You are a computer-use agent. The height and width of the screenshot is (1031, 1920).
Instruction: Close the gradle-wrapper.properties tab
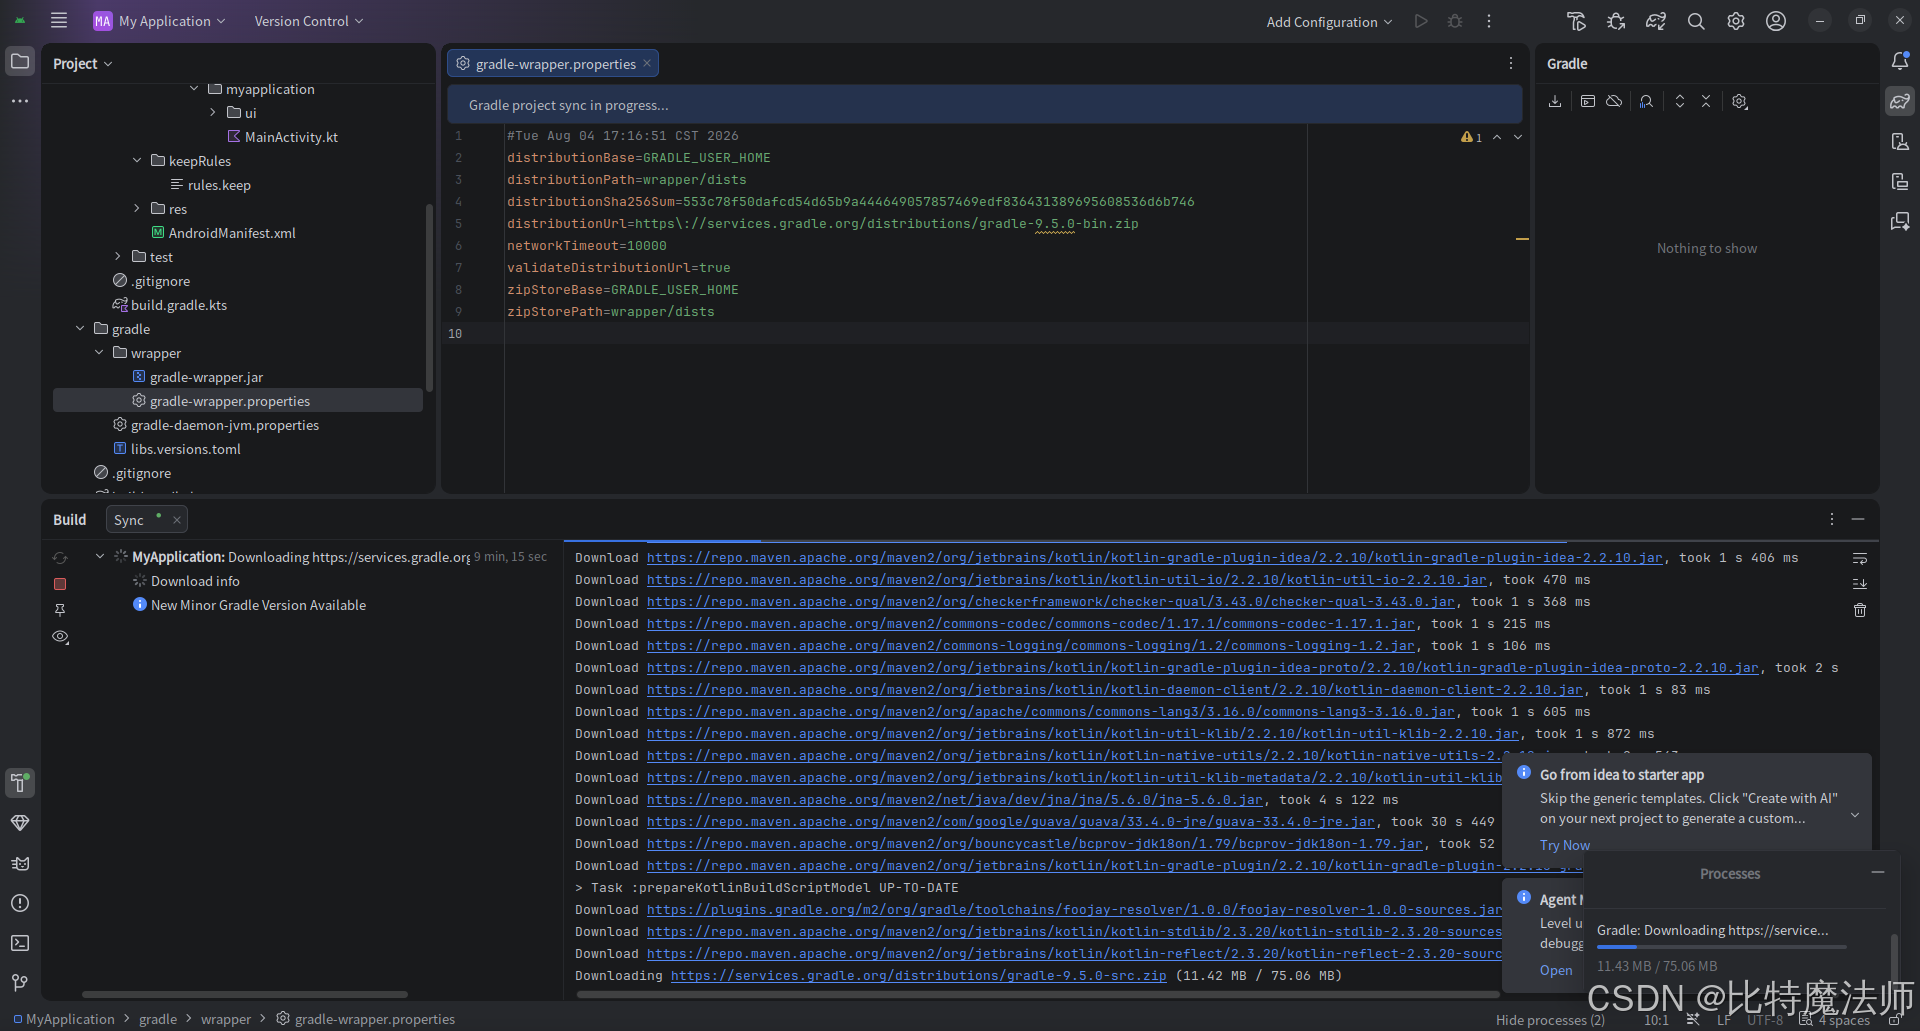[647, 64]
